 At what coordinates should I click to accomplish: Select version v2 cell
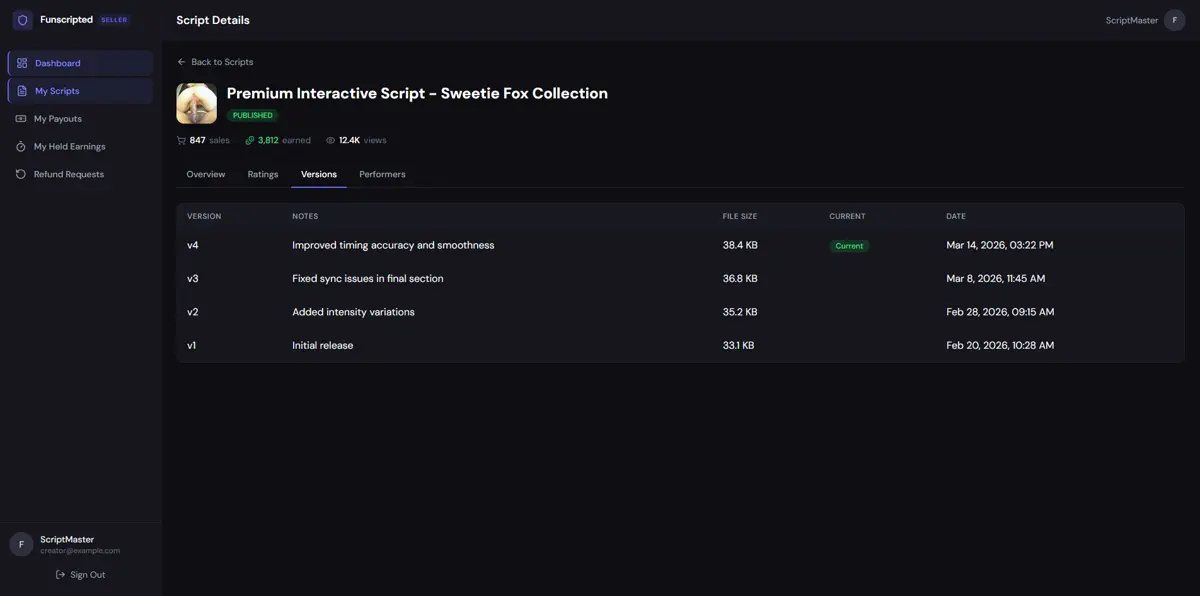(193, 312)
